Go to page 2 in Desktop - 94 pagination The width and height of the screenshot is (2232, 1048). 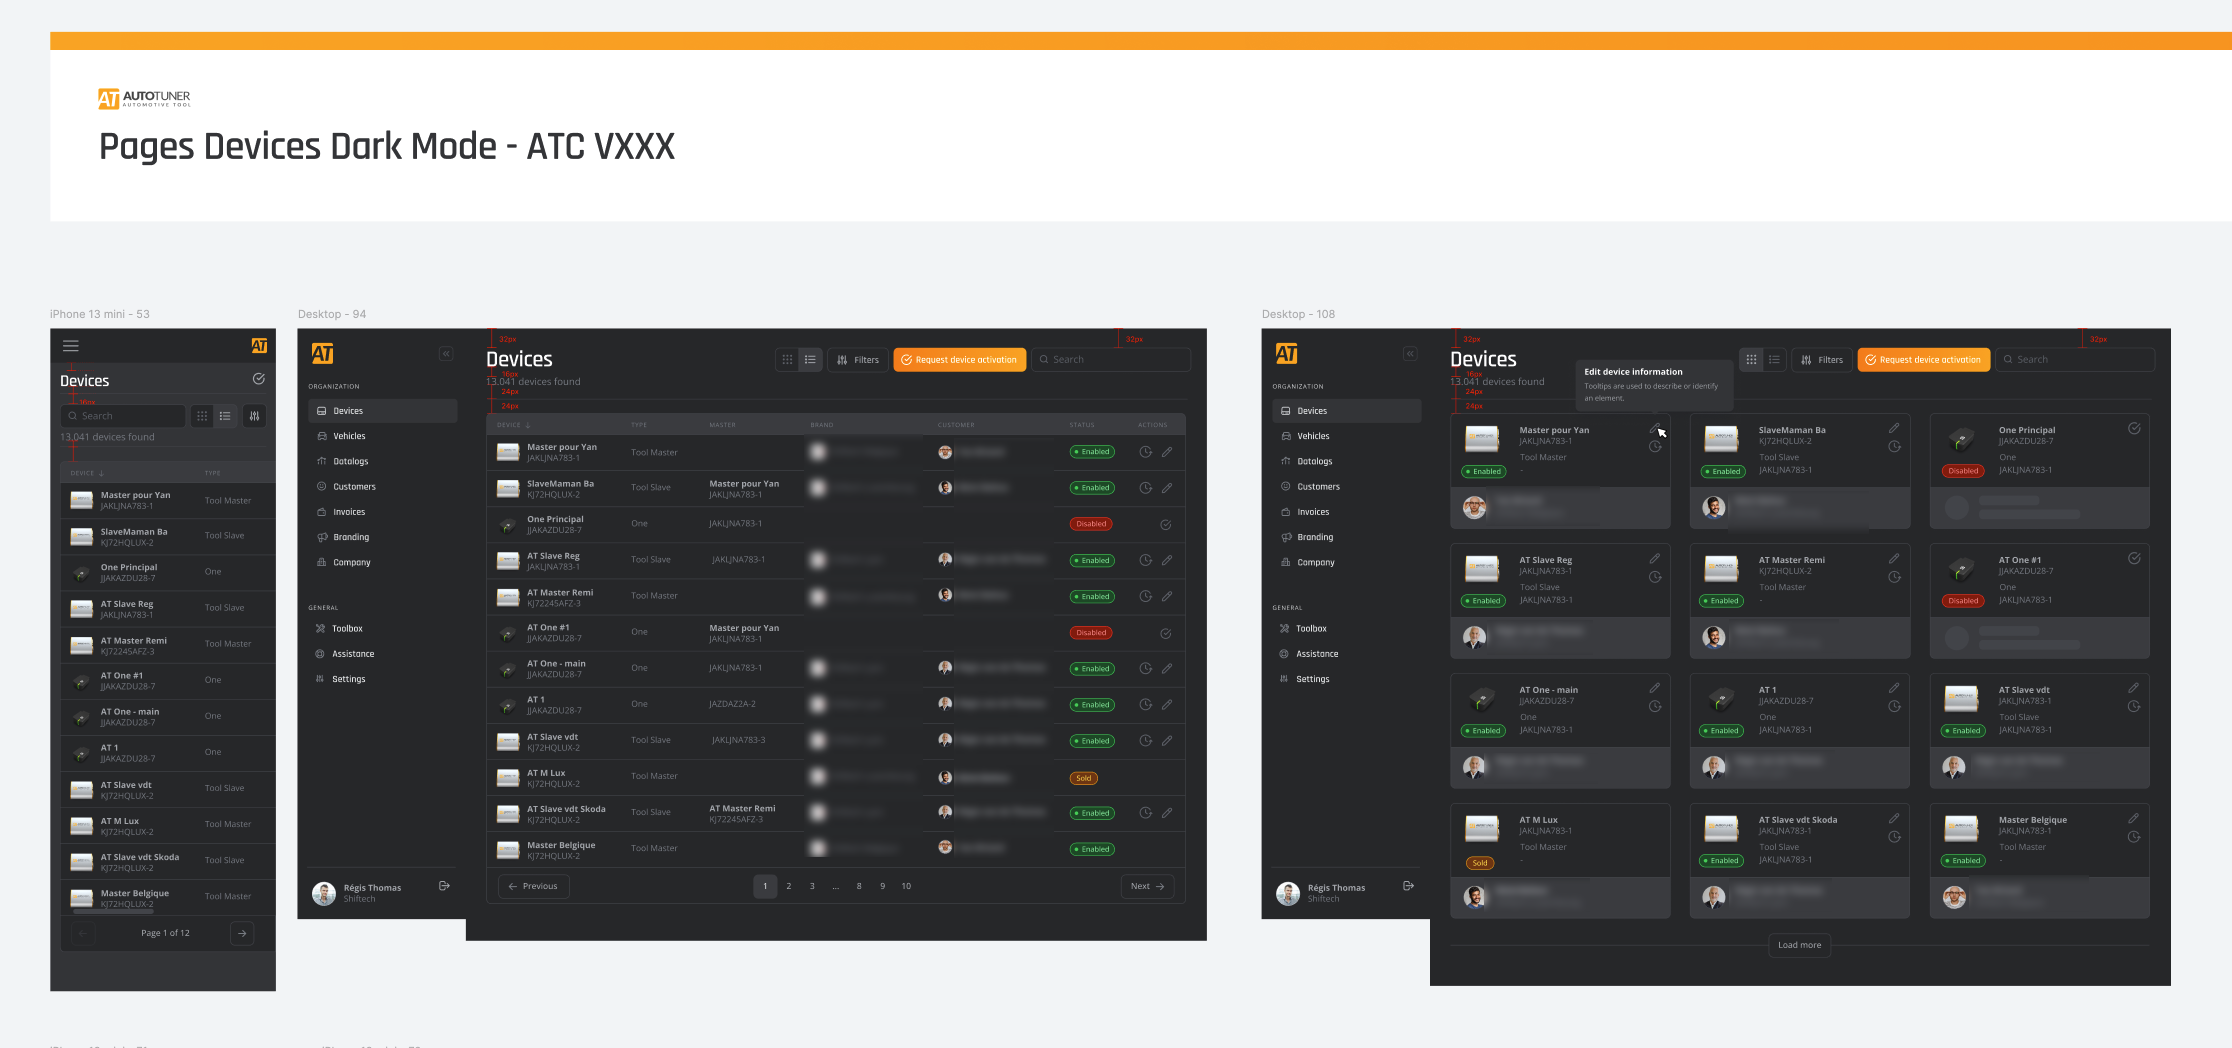pyautogui.click(x=789, y=886)
